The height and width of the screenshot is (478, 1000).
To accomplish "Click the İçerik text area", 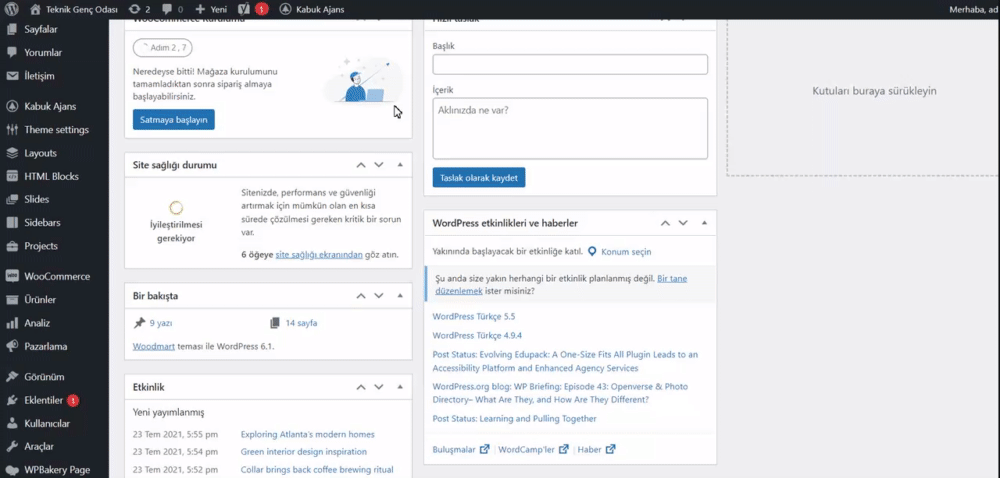I will (570, 128).
